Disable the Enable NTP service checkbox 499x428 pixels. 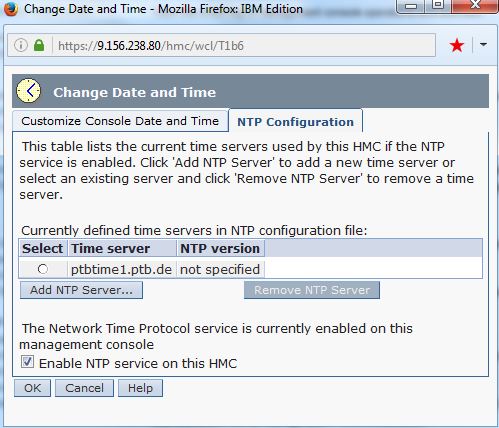tap(27, 362)
